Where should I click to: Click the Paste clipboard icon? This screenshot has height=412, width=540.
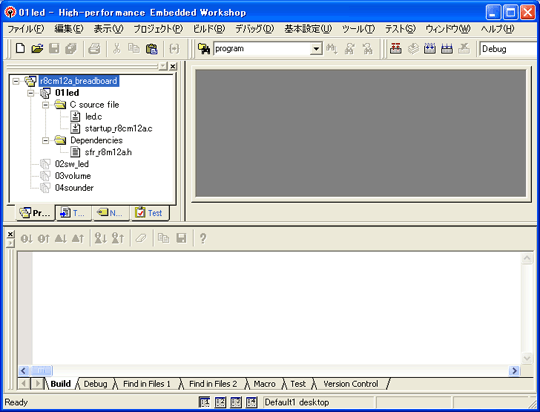coord(151,49)
